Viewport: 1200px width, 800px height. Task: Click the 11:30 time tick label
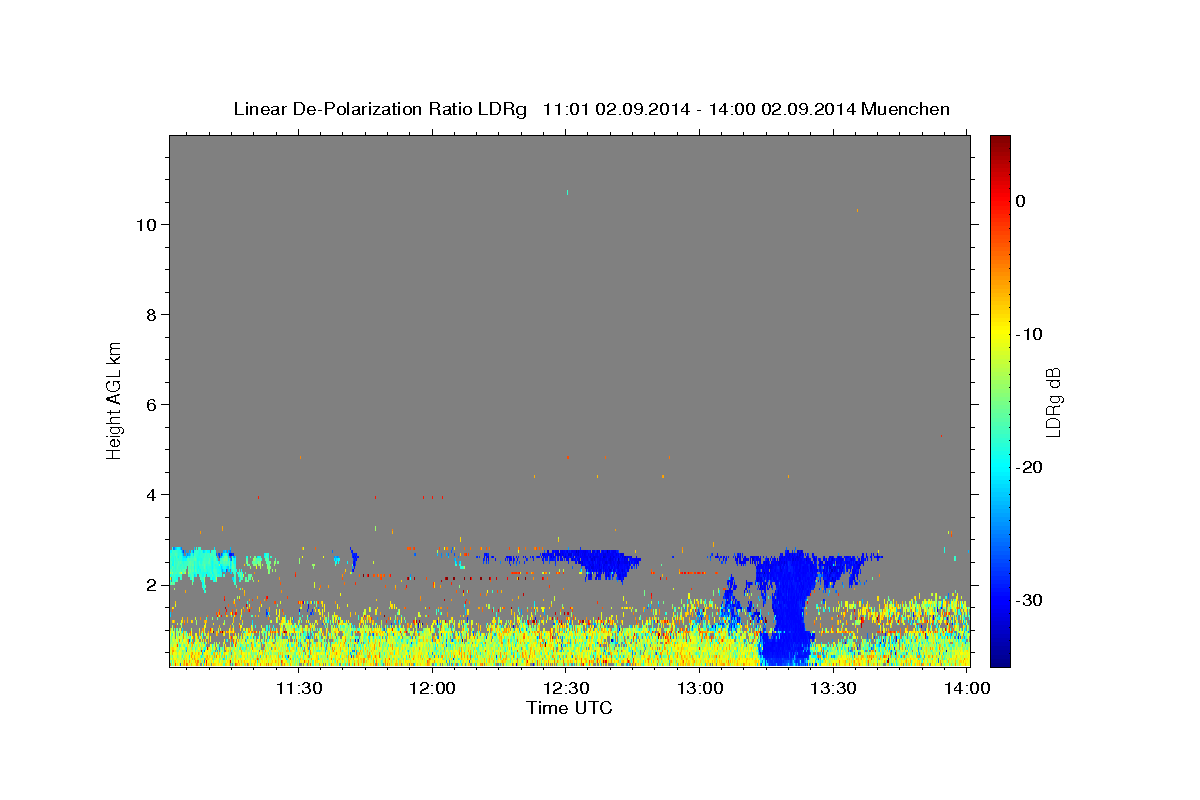click(x=298, y=688)
